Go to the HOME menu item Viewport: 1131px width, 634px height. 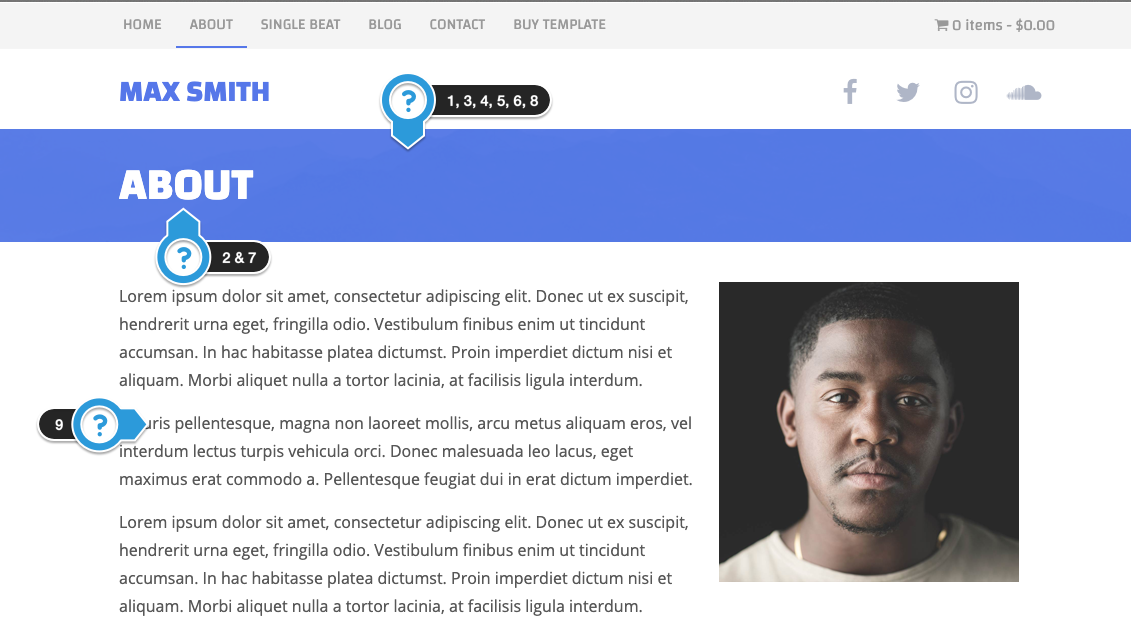142,25
